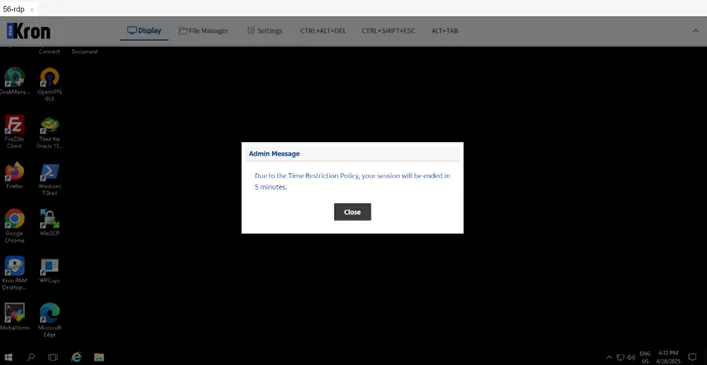This screenshot has height=365, width=707.
Task: Click the Admin Message dialog title
Action: click(274, 154)
